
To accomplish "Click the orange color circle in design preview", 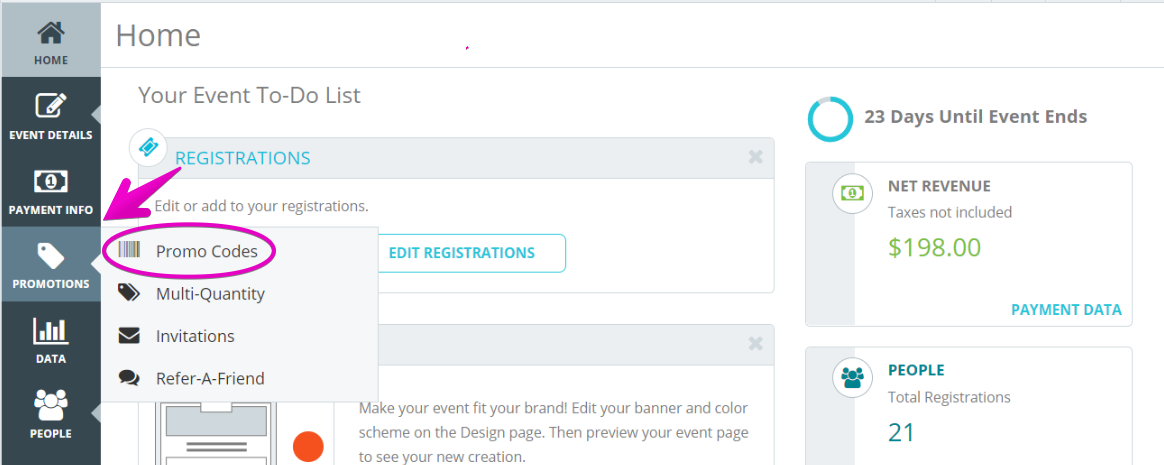I will (x=308, y=446).
